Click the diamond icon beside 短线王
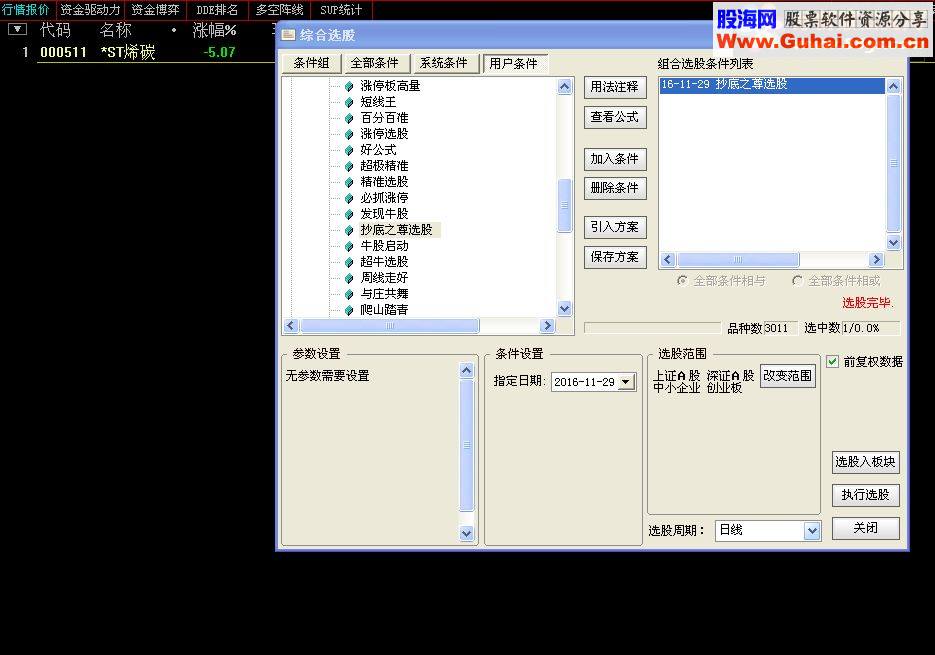 pos(349,102)
